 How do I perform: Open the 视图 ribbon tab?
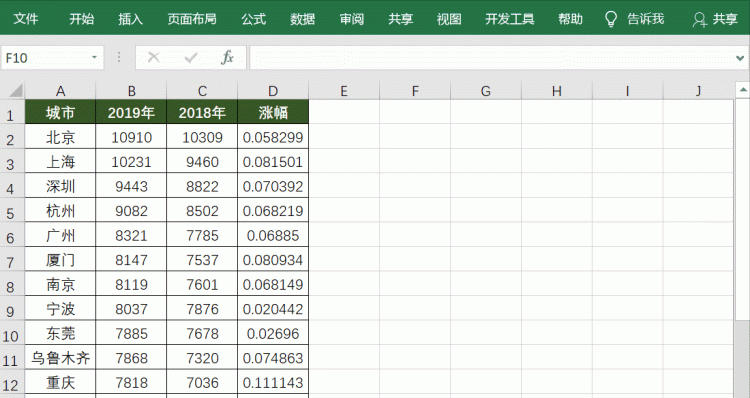(x=449, y=19)
